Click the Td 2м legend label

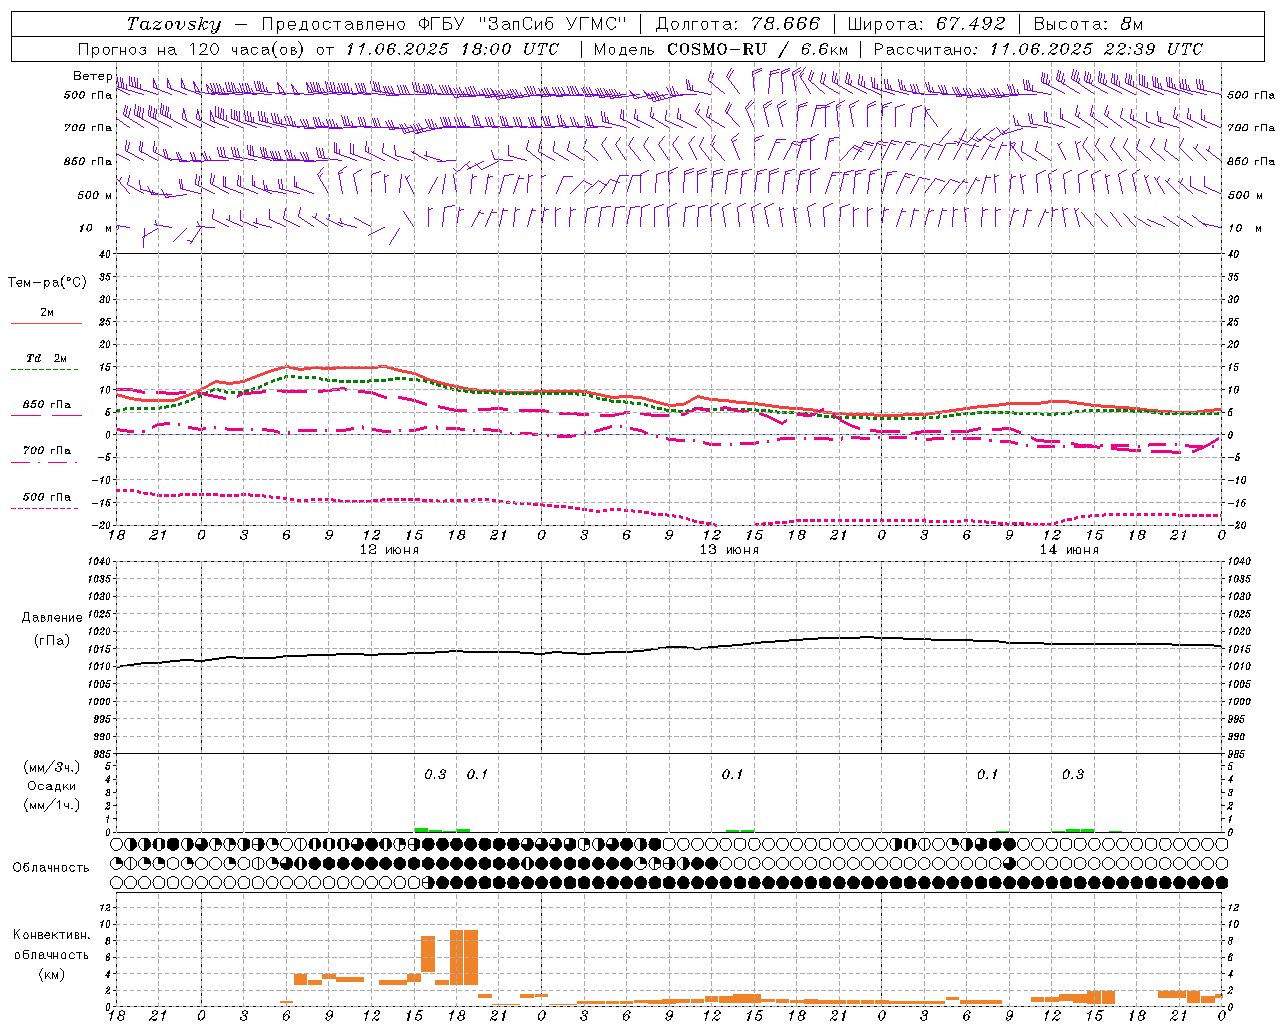pos(47,358)
